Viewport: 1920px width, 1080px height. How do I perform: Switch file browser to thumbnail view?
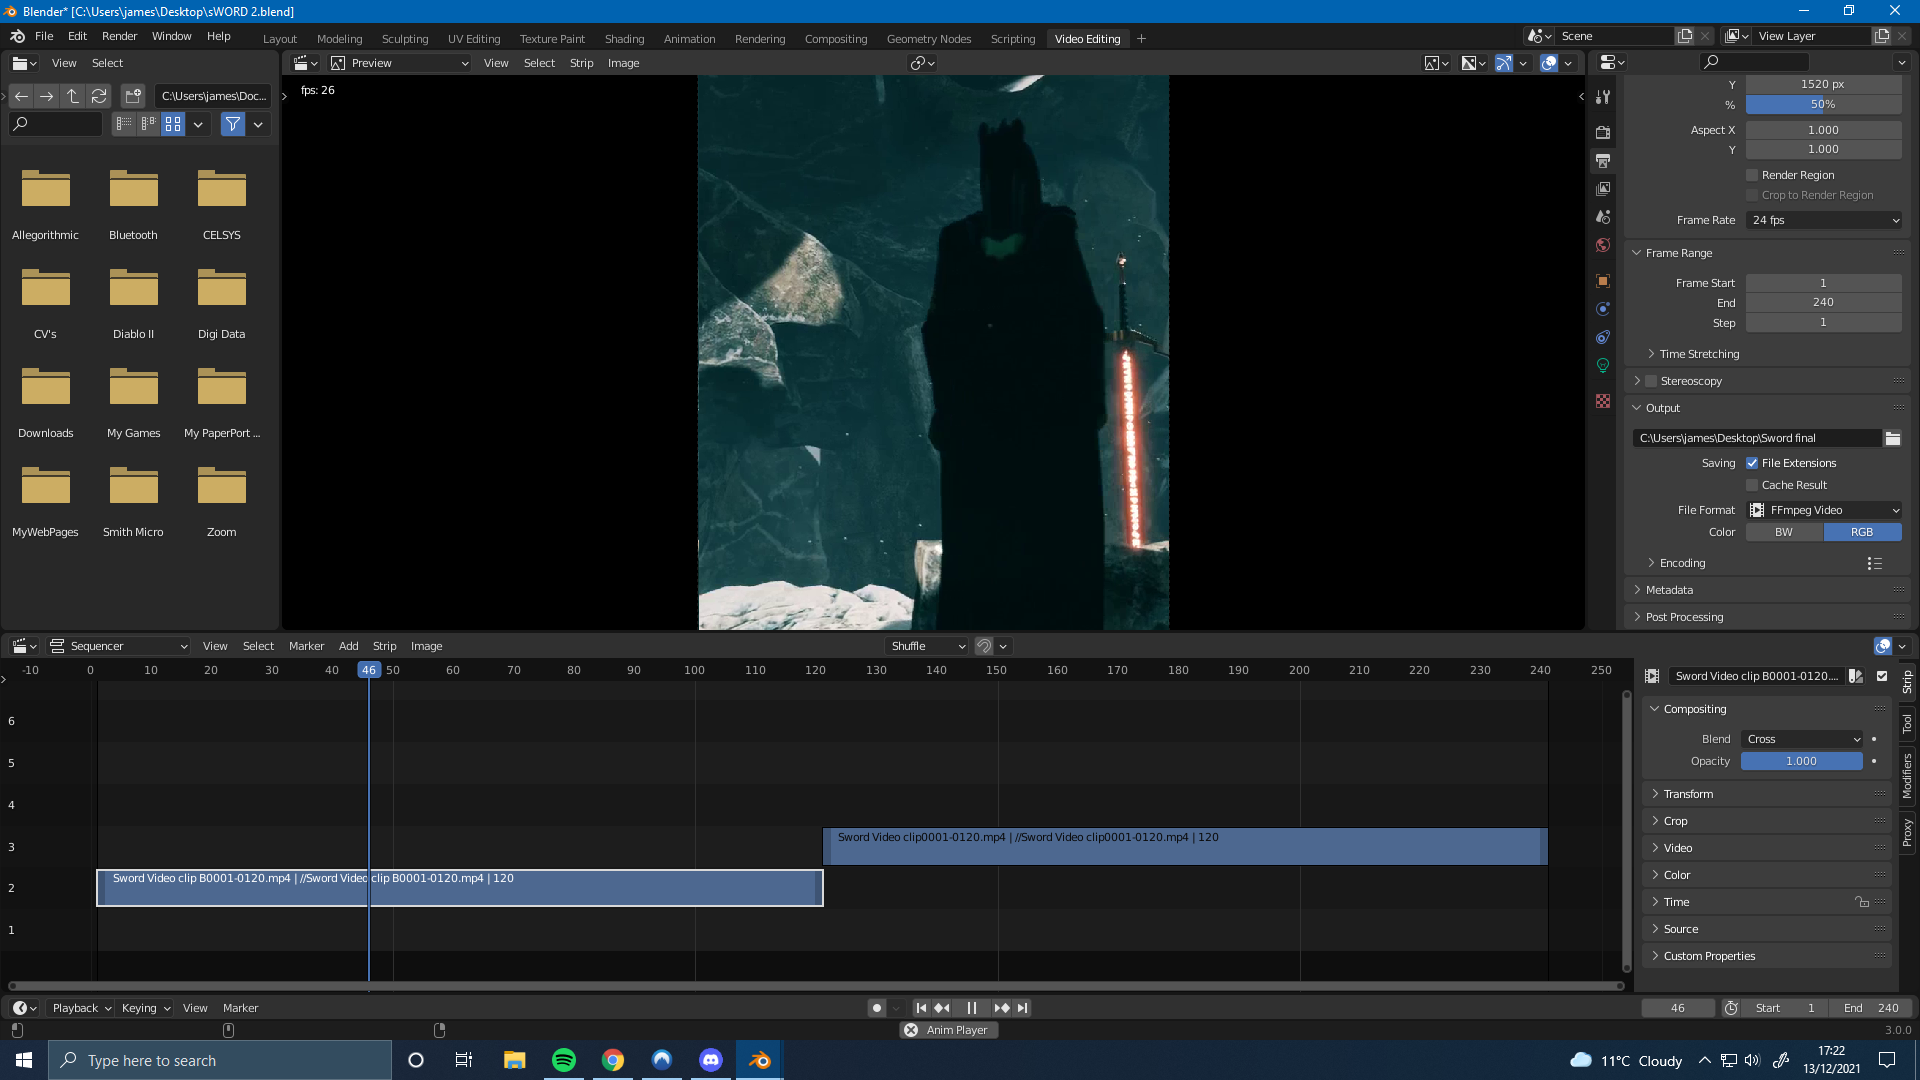click(173, 124)
